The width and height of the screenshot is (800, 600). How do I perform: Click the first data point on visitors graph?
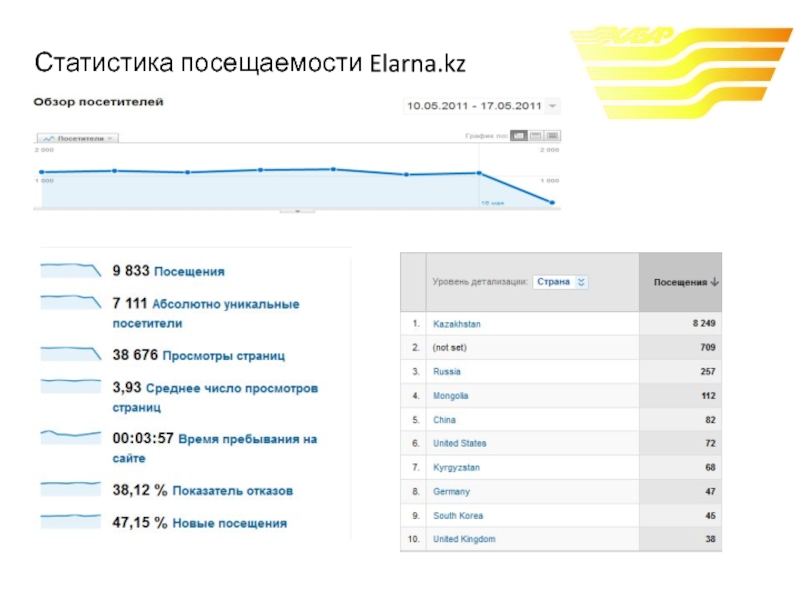point(42,172)
